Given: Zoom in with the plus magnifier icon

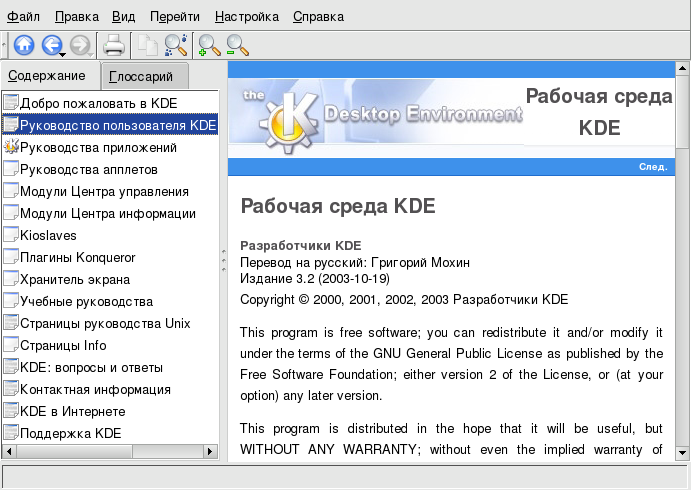Looking at the screenshot, I should pos(209,45).
